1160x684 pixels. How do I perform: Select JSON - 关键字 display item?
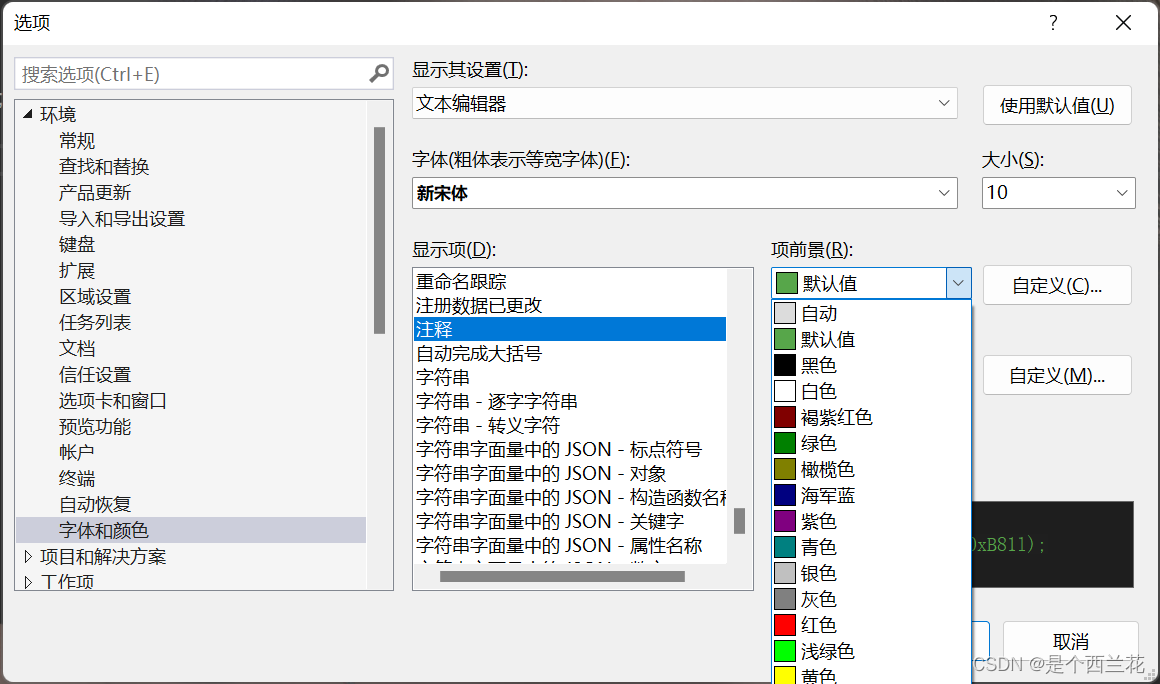pyautogui.click(x=570, y=521)
